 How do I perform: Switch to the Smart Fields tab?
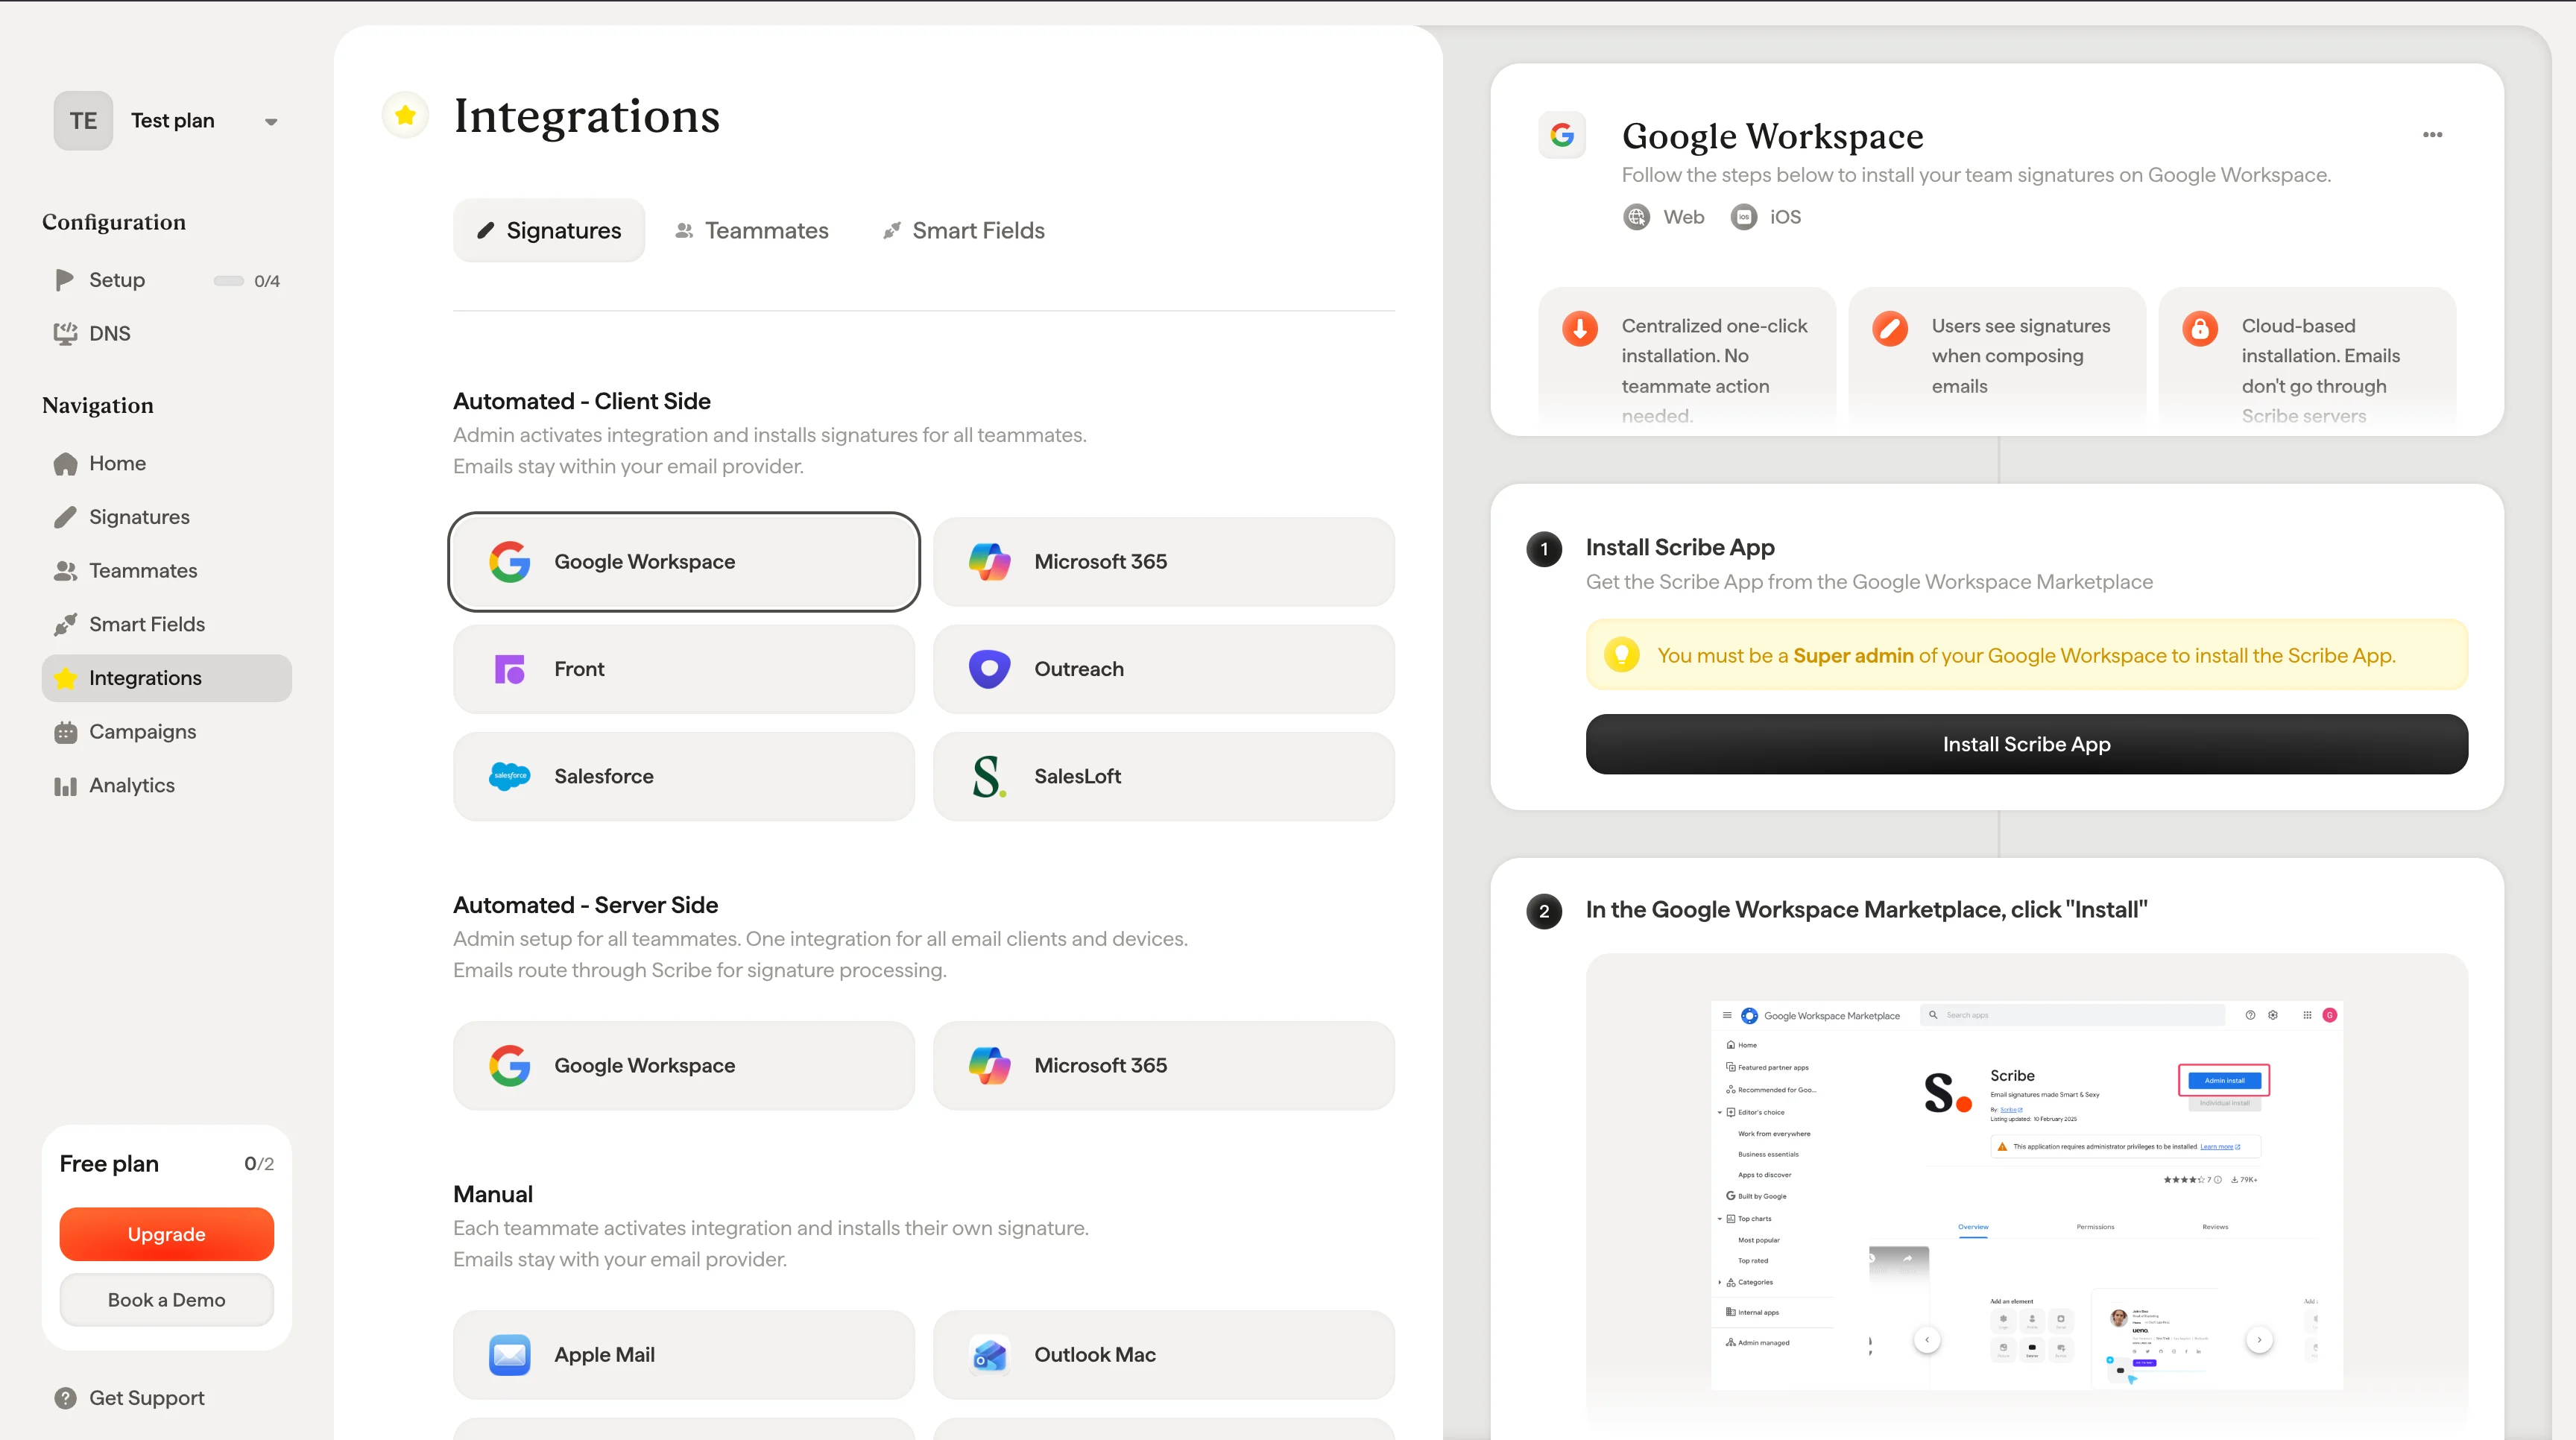pyautogui.click(x=964, y=231)
